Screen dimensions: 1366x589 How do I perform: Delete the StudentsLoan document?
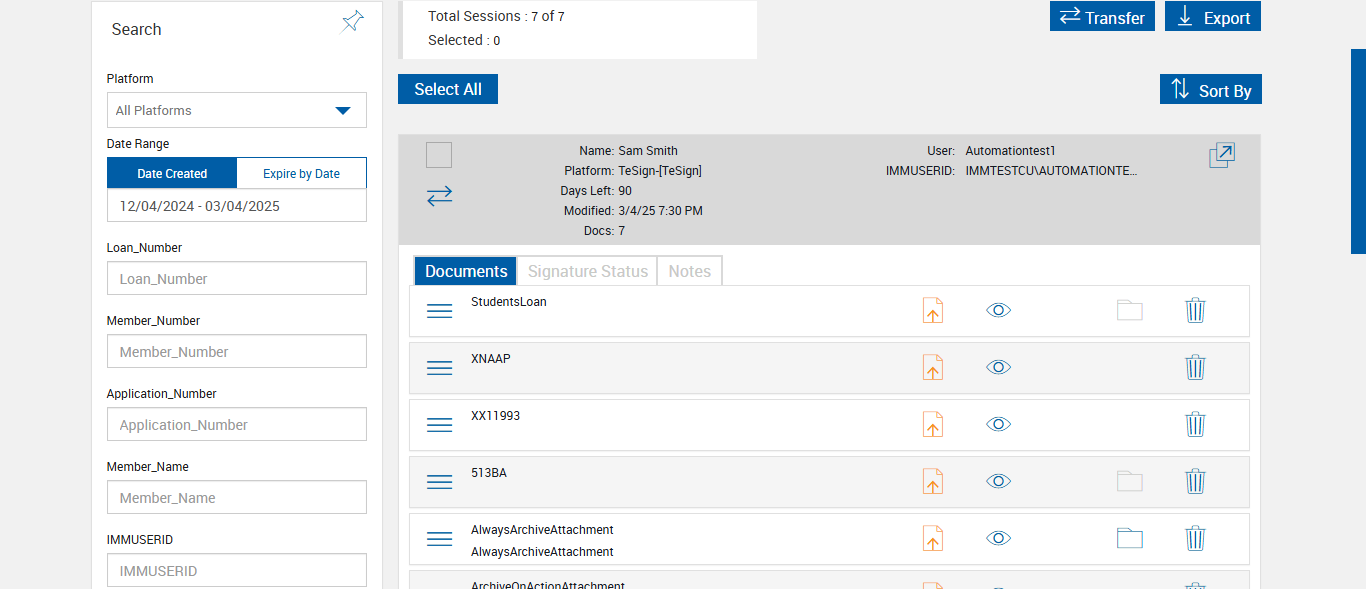tap(1195, 310)
